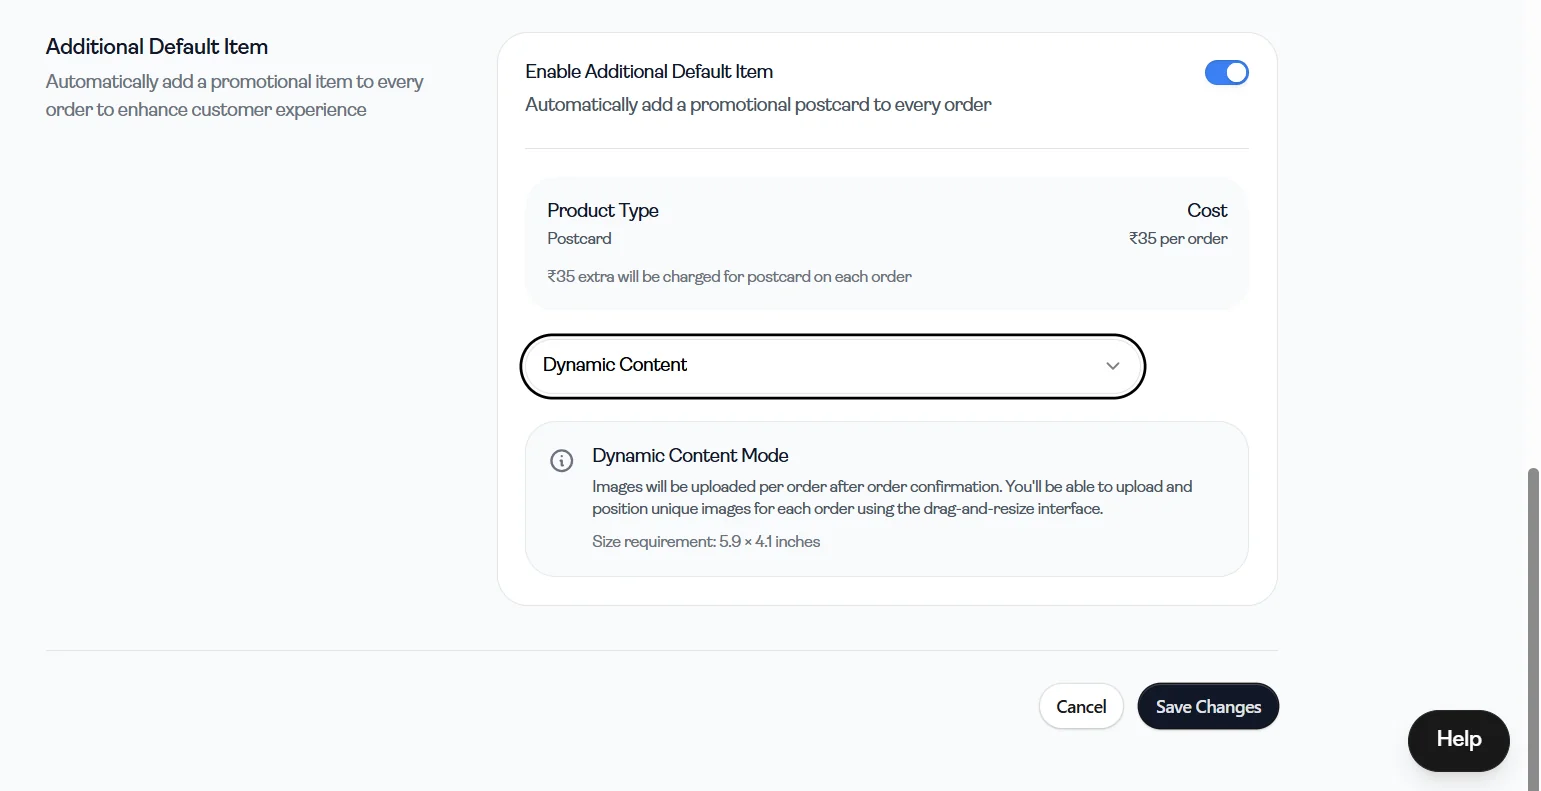This screenshot has width=1541, height=791.
Task: Disable the Enable Additional Default Item toggle
Action: click(x=1227, y=73)
